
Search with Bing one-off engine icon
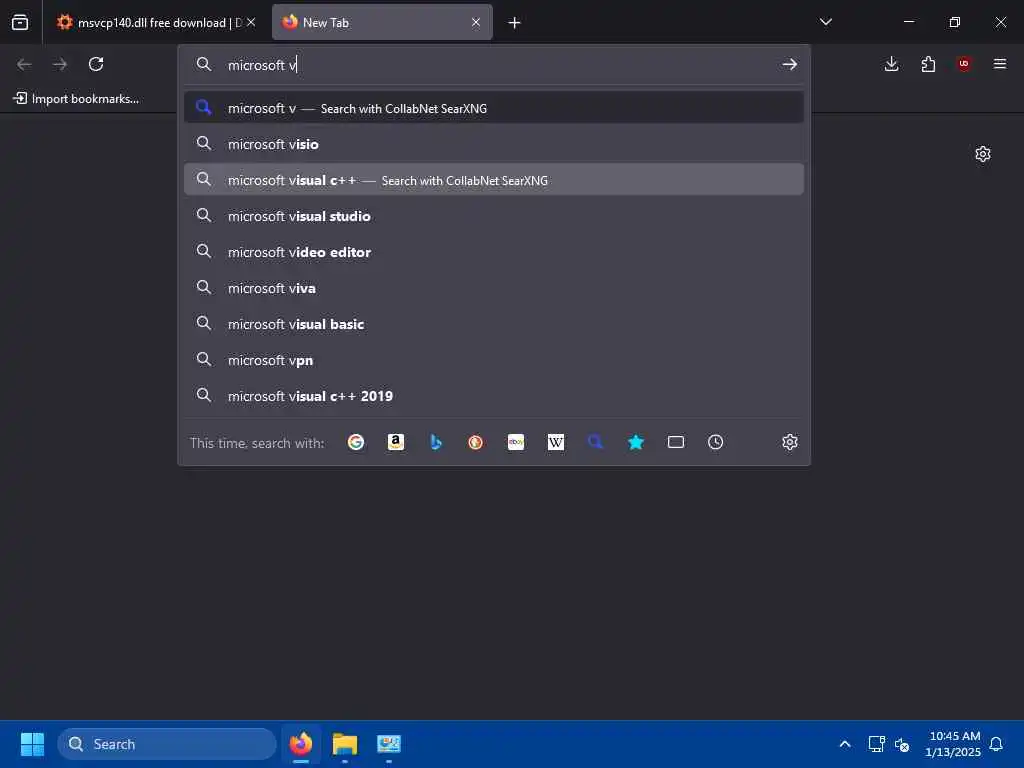436,442
